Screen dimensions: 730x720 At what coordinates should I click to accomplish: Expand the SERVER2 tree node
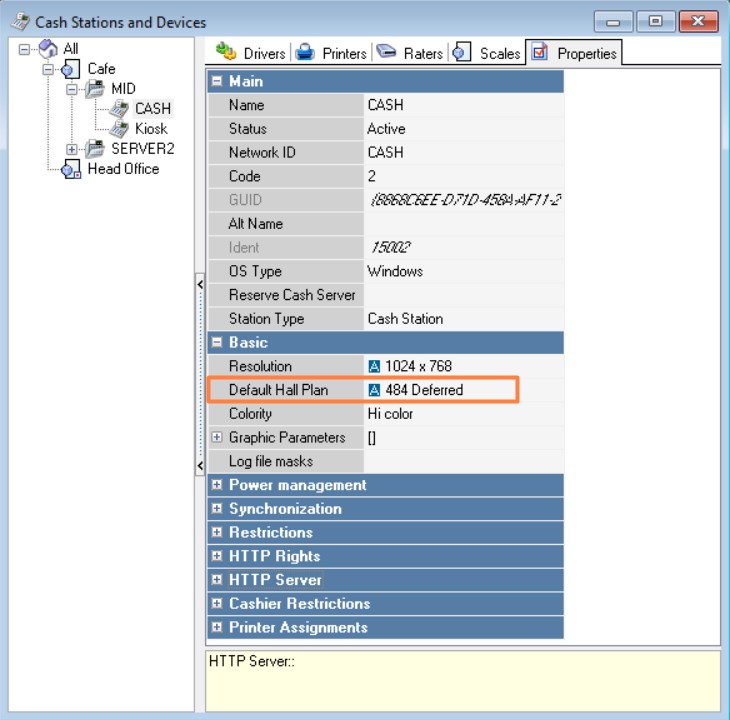pyautogui.click(x=71, y=149)
